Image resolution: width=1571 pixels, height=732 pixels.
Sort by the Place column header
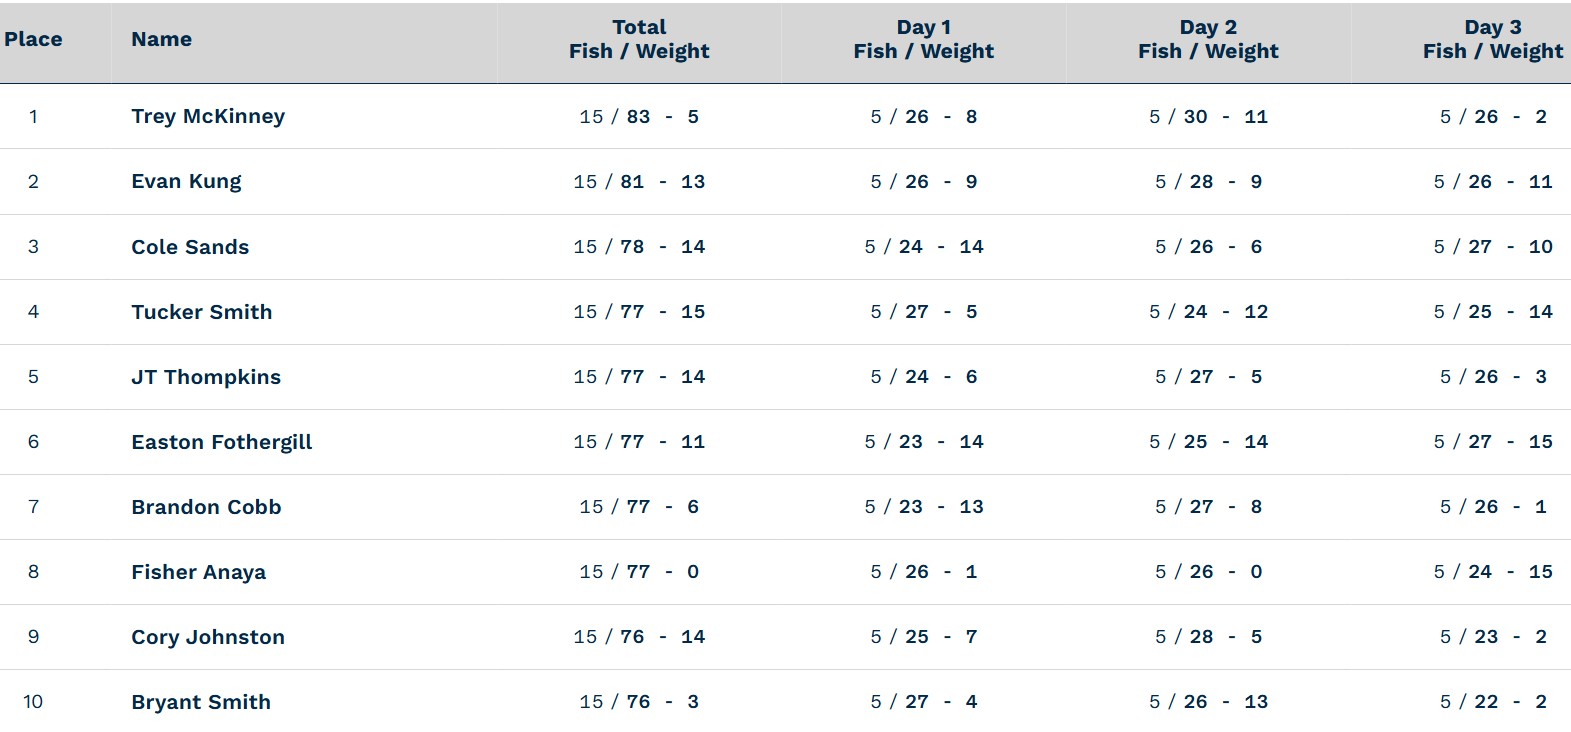tap(33, 39)
